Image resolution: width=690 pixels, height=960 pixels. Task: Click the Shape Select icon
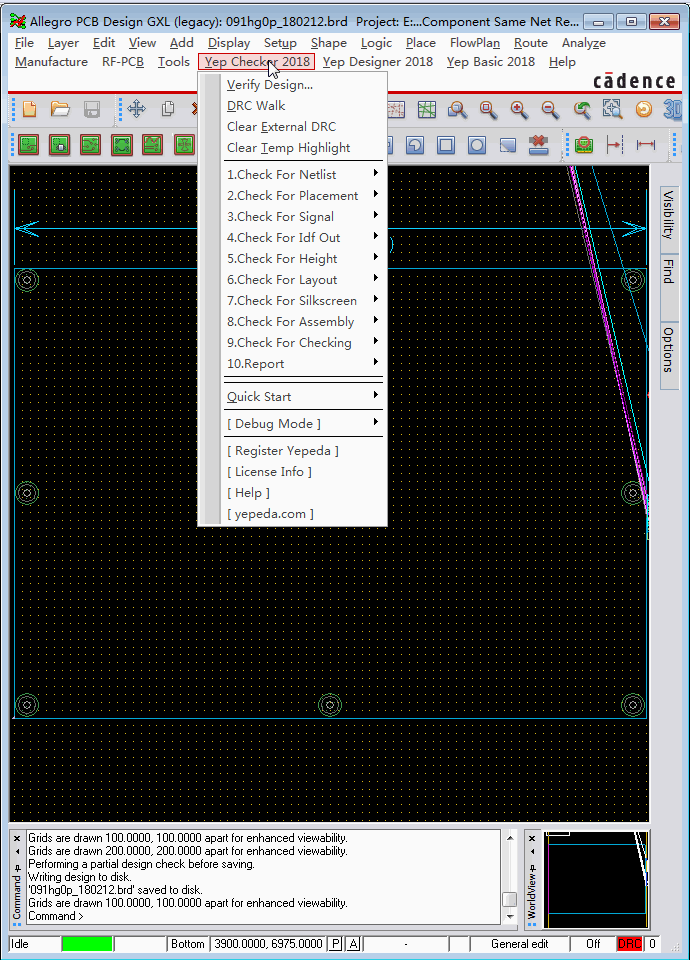tap(508, 145)
